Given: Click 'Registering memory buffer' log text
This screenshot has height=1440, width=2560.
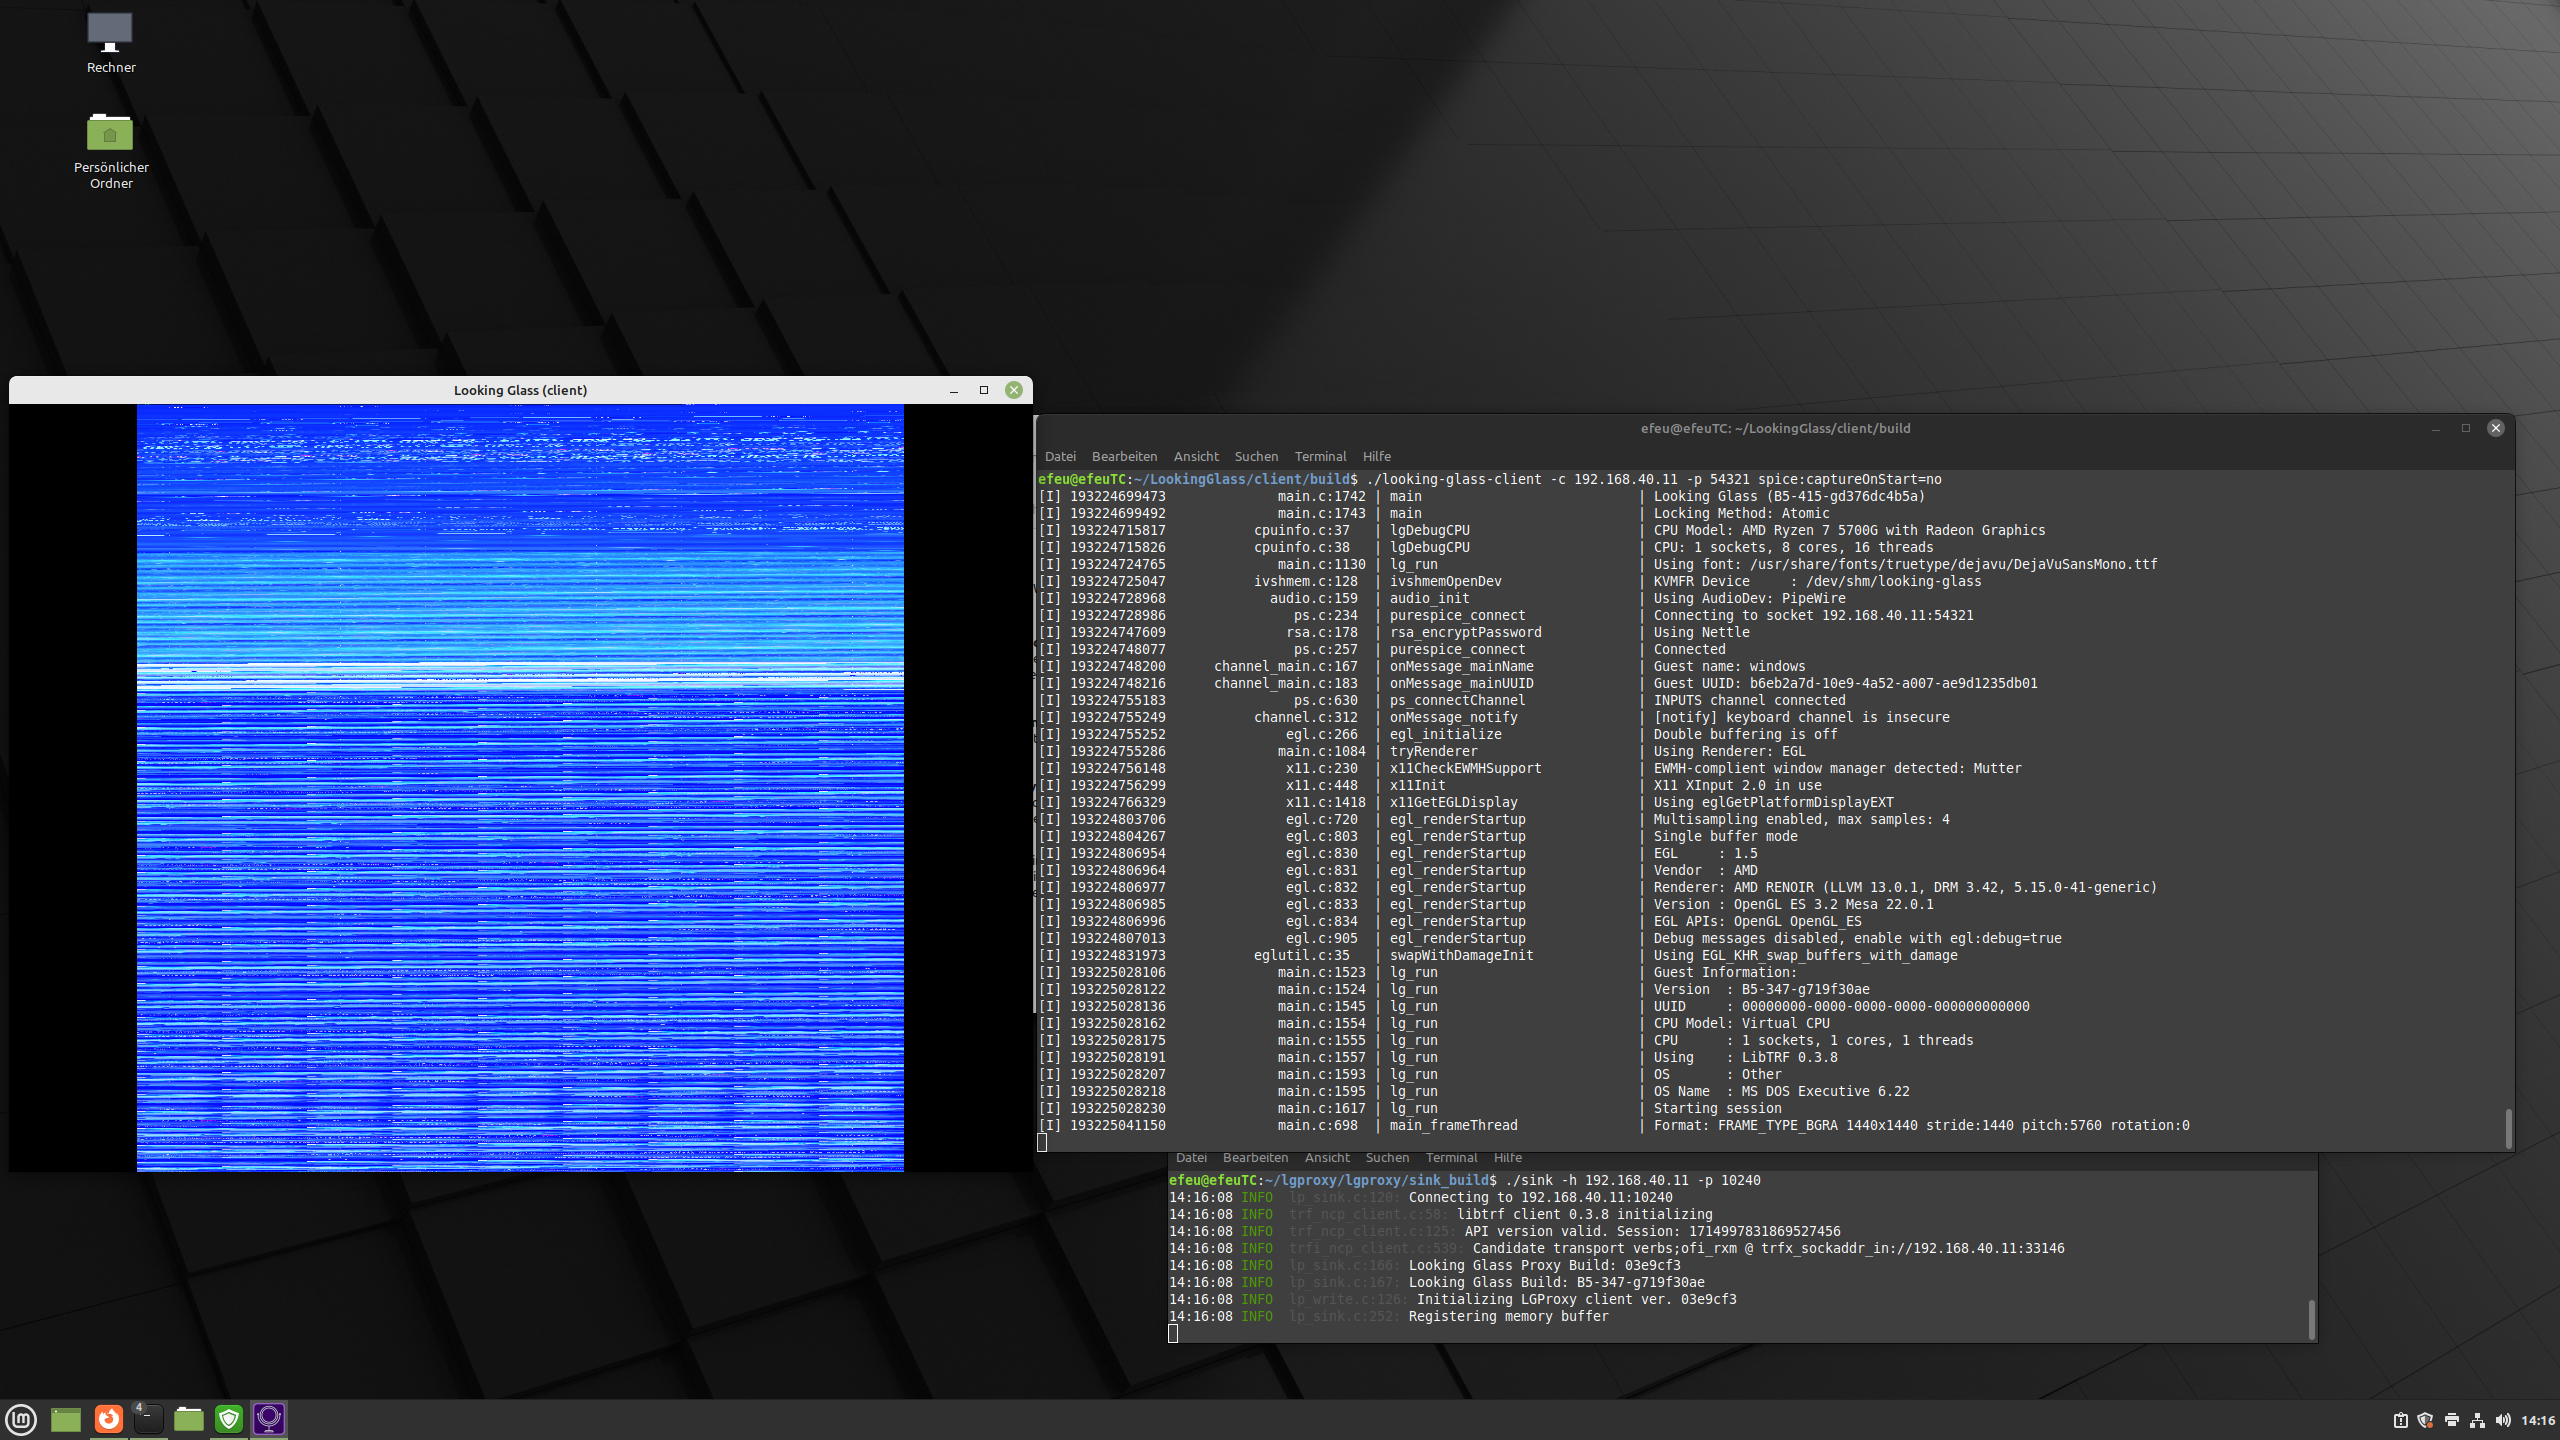Looking at the screenshot, I should [1508, 1316].
